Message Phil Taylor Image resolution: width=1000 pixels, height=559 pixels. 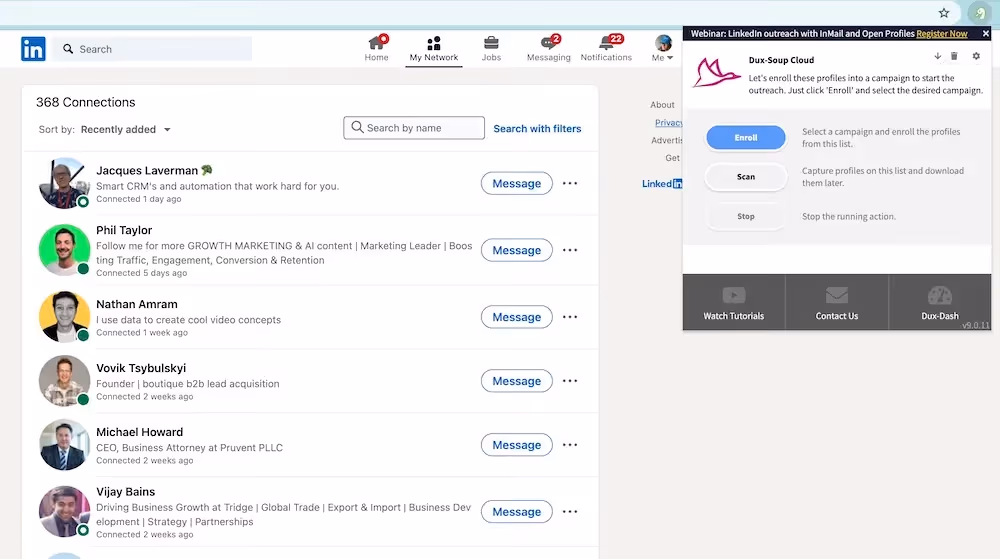pyautogui.click(x=517, y=250)
